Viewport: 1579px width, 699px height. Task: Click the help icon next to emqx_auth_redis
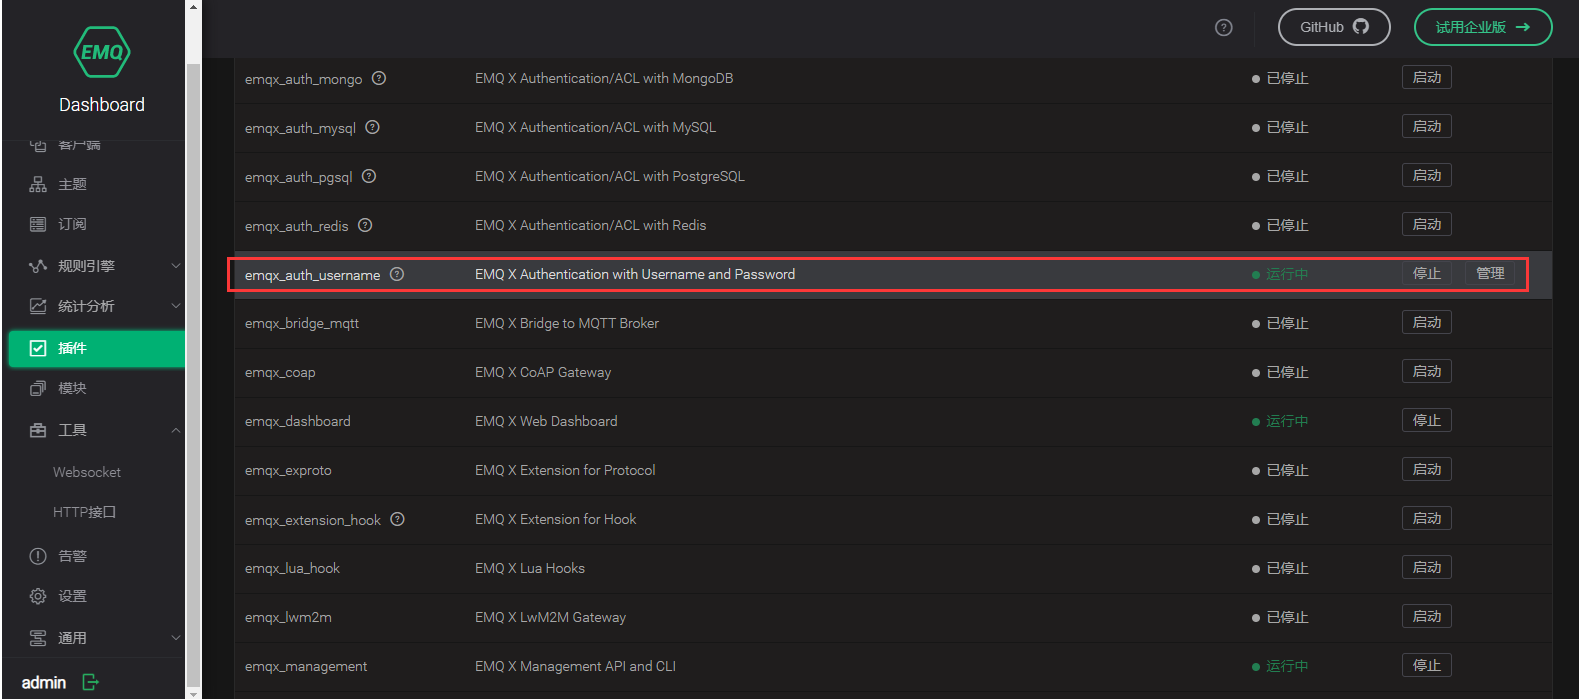365,225
